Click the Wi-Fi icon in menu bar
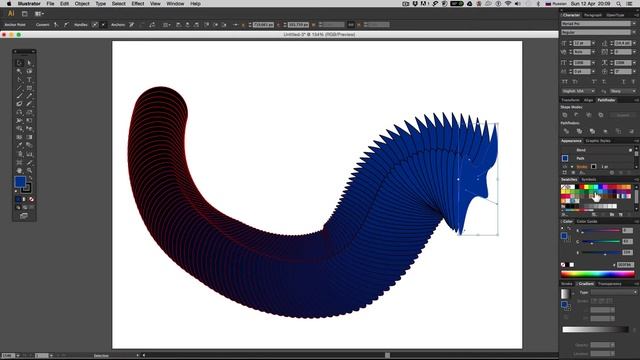This screenshot has height=360, width=640. [508, 4]
